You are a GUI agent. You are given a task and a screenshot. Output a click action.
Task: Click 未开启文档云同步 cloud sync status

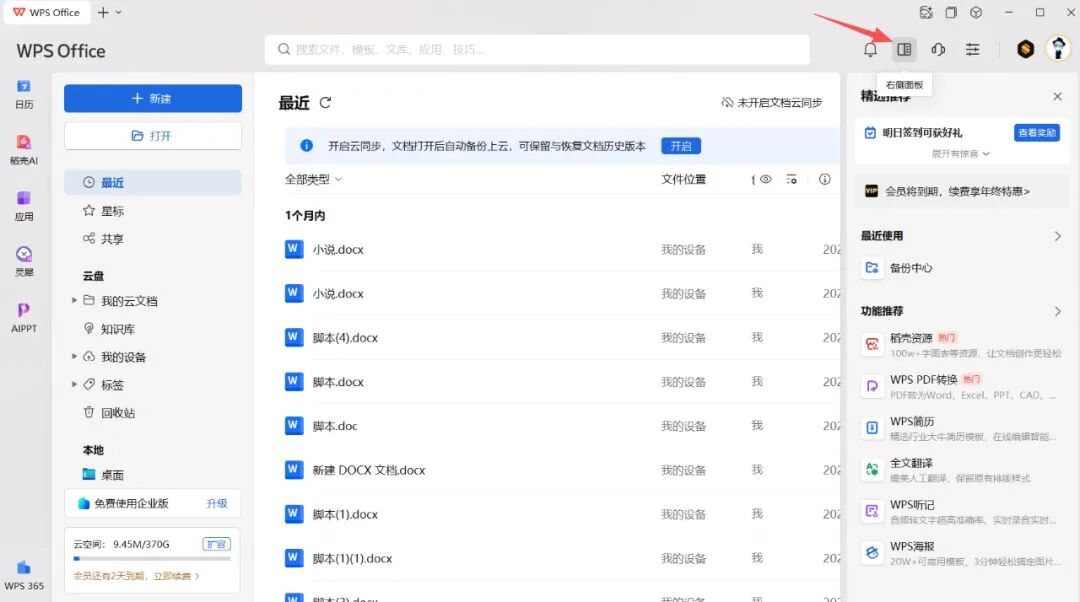coord(771,103)
